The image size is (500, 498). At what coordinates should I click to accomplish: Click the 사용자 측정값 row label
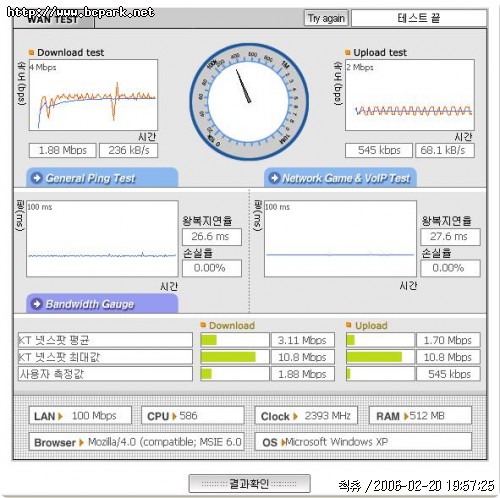(x=105, y=374)
